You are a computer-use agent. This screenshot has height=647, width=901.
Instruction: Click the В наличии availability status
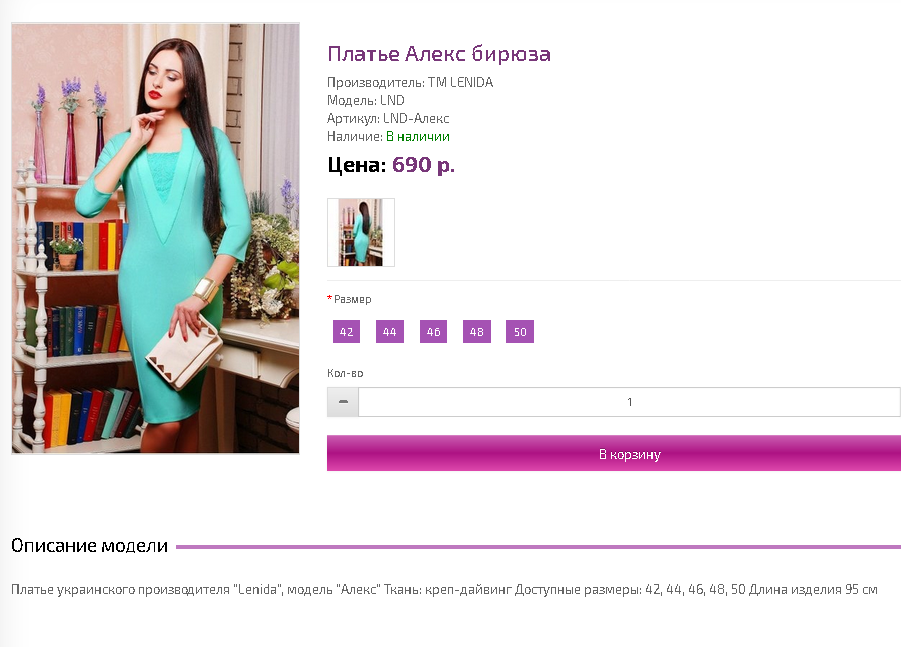click(x=418, y=136)
